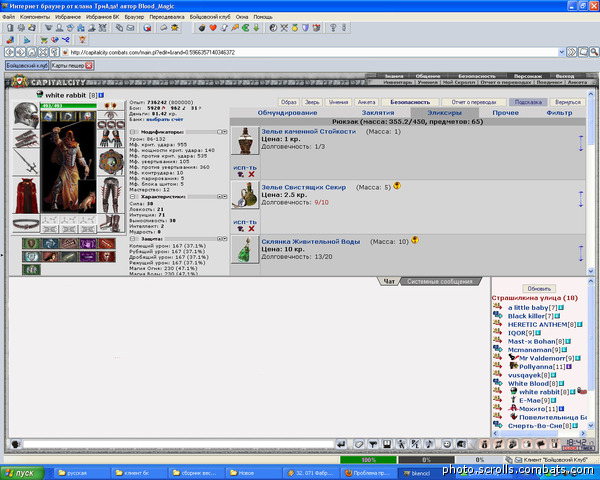Screen dimensions: 600x480
Task: Click the envelope icon in top toolbar
Action: pyautogui.click(x=130, y=28)
